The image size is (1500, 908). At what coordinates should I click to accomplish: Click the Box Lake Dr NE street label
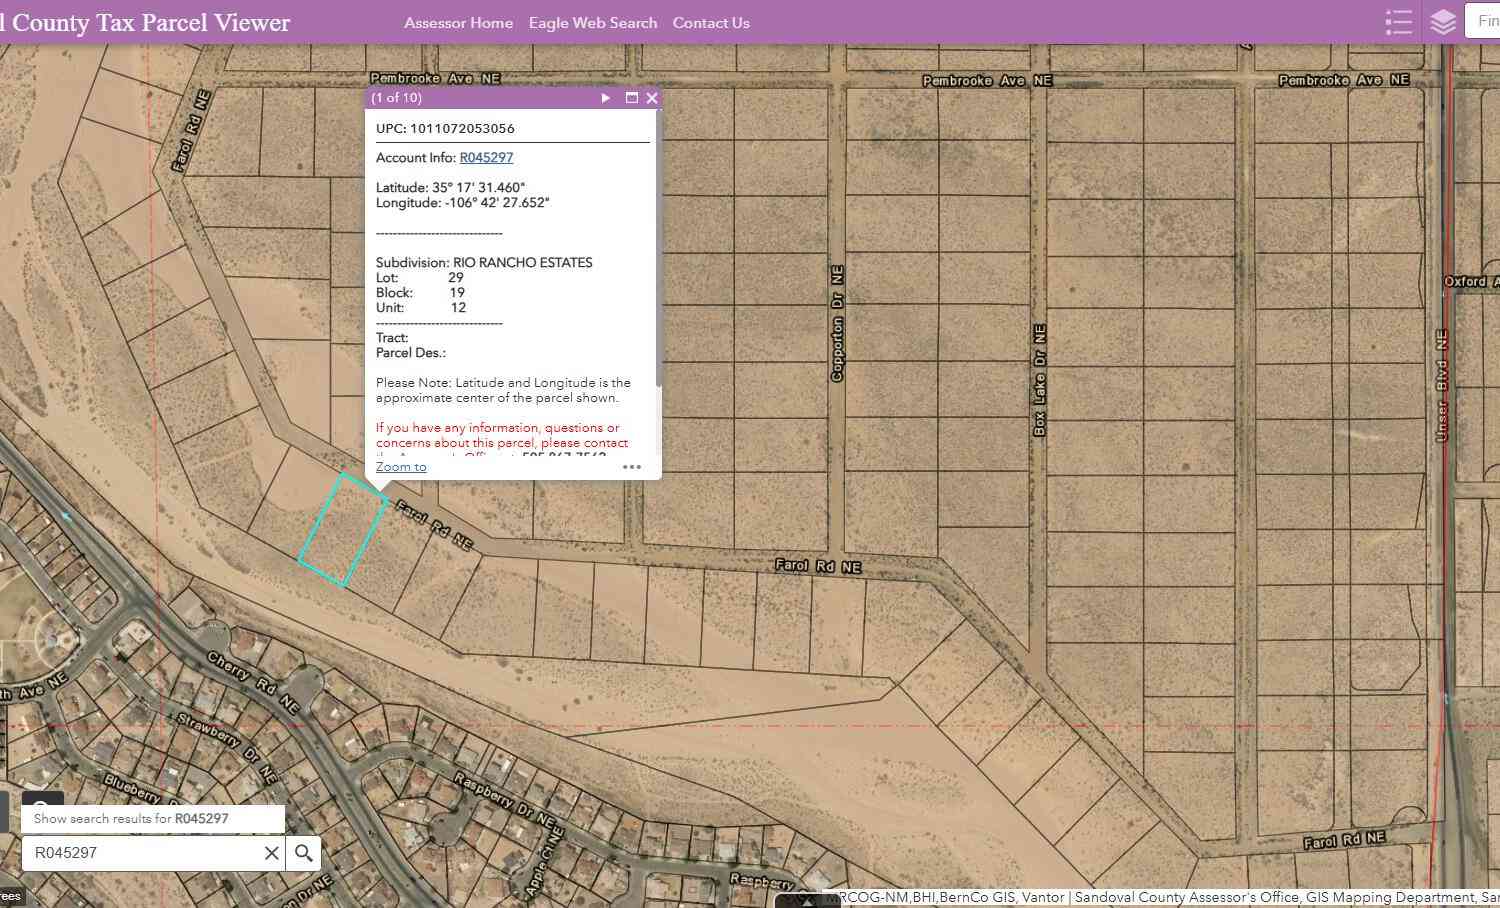tap(1040, 379)
